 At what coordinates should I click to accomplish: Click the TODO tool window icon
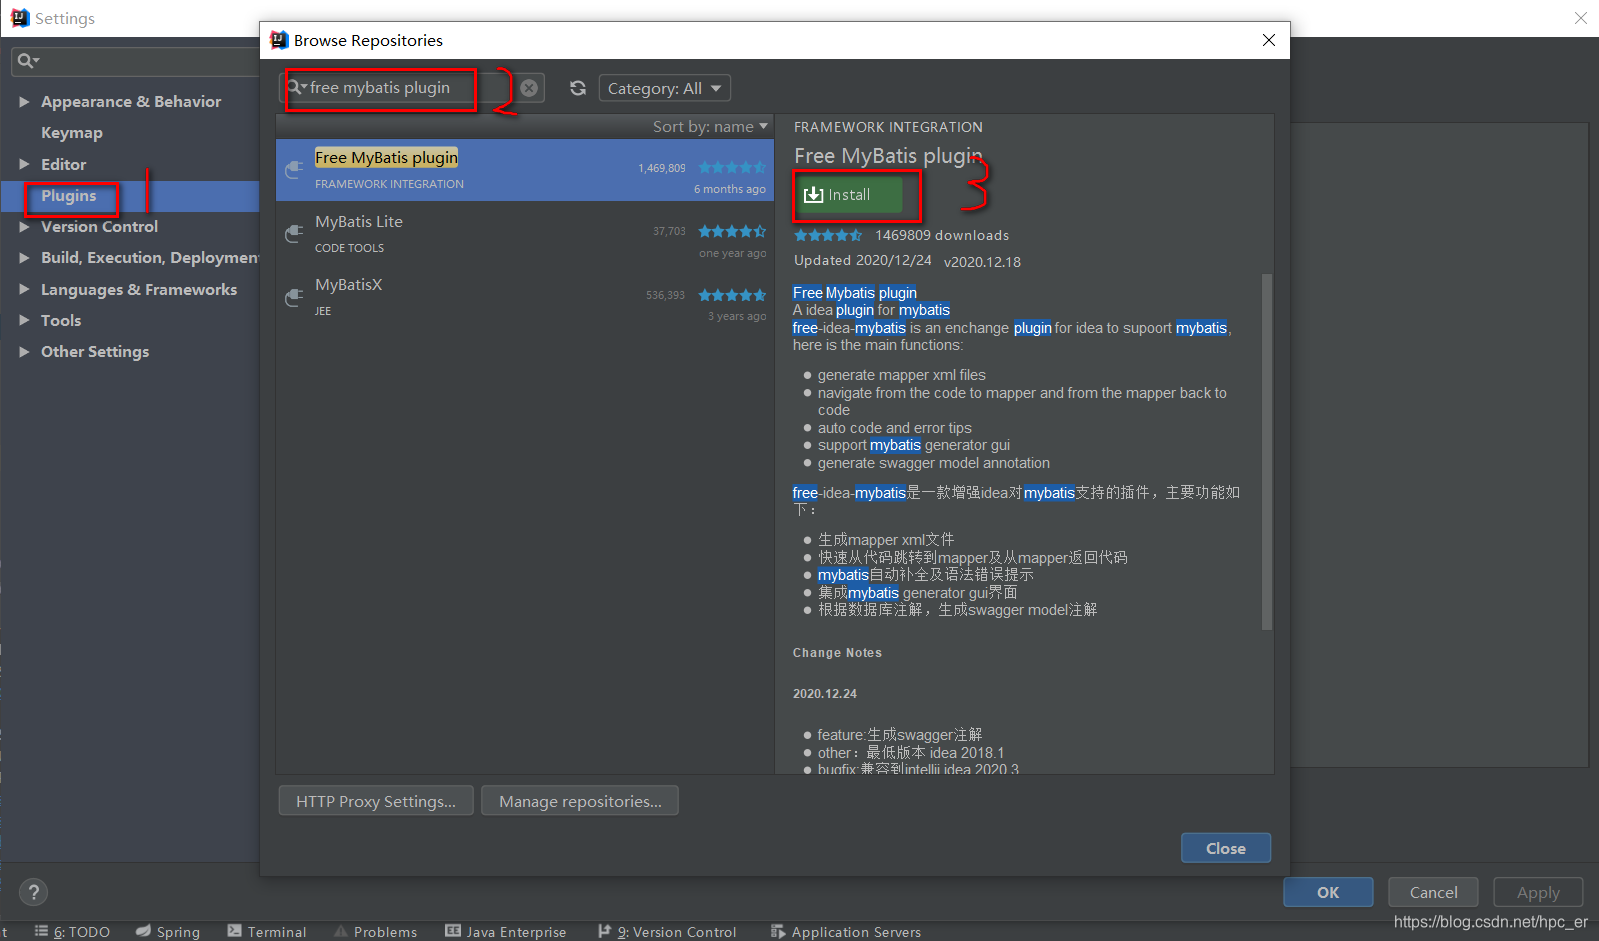tap(41, 931)
